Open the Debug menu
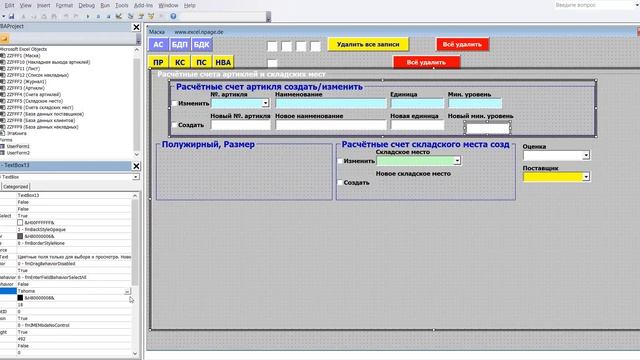Screen dimensions: 640x360 tap(87, 5)
